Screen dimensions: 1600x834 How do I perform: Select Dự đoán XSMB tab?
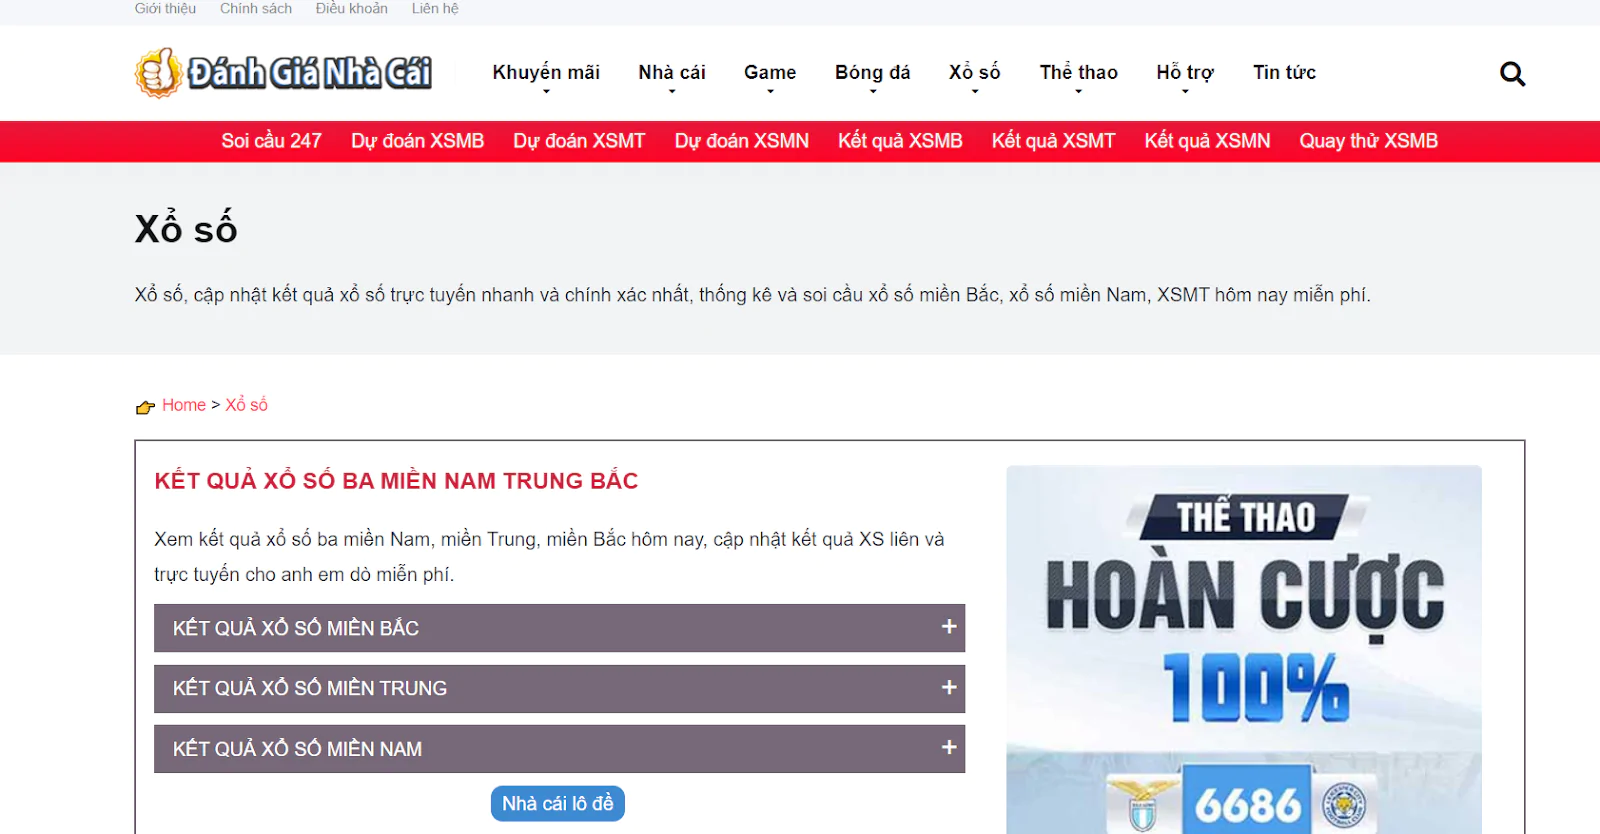[x=417, y=141]
